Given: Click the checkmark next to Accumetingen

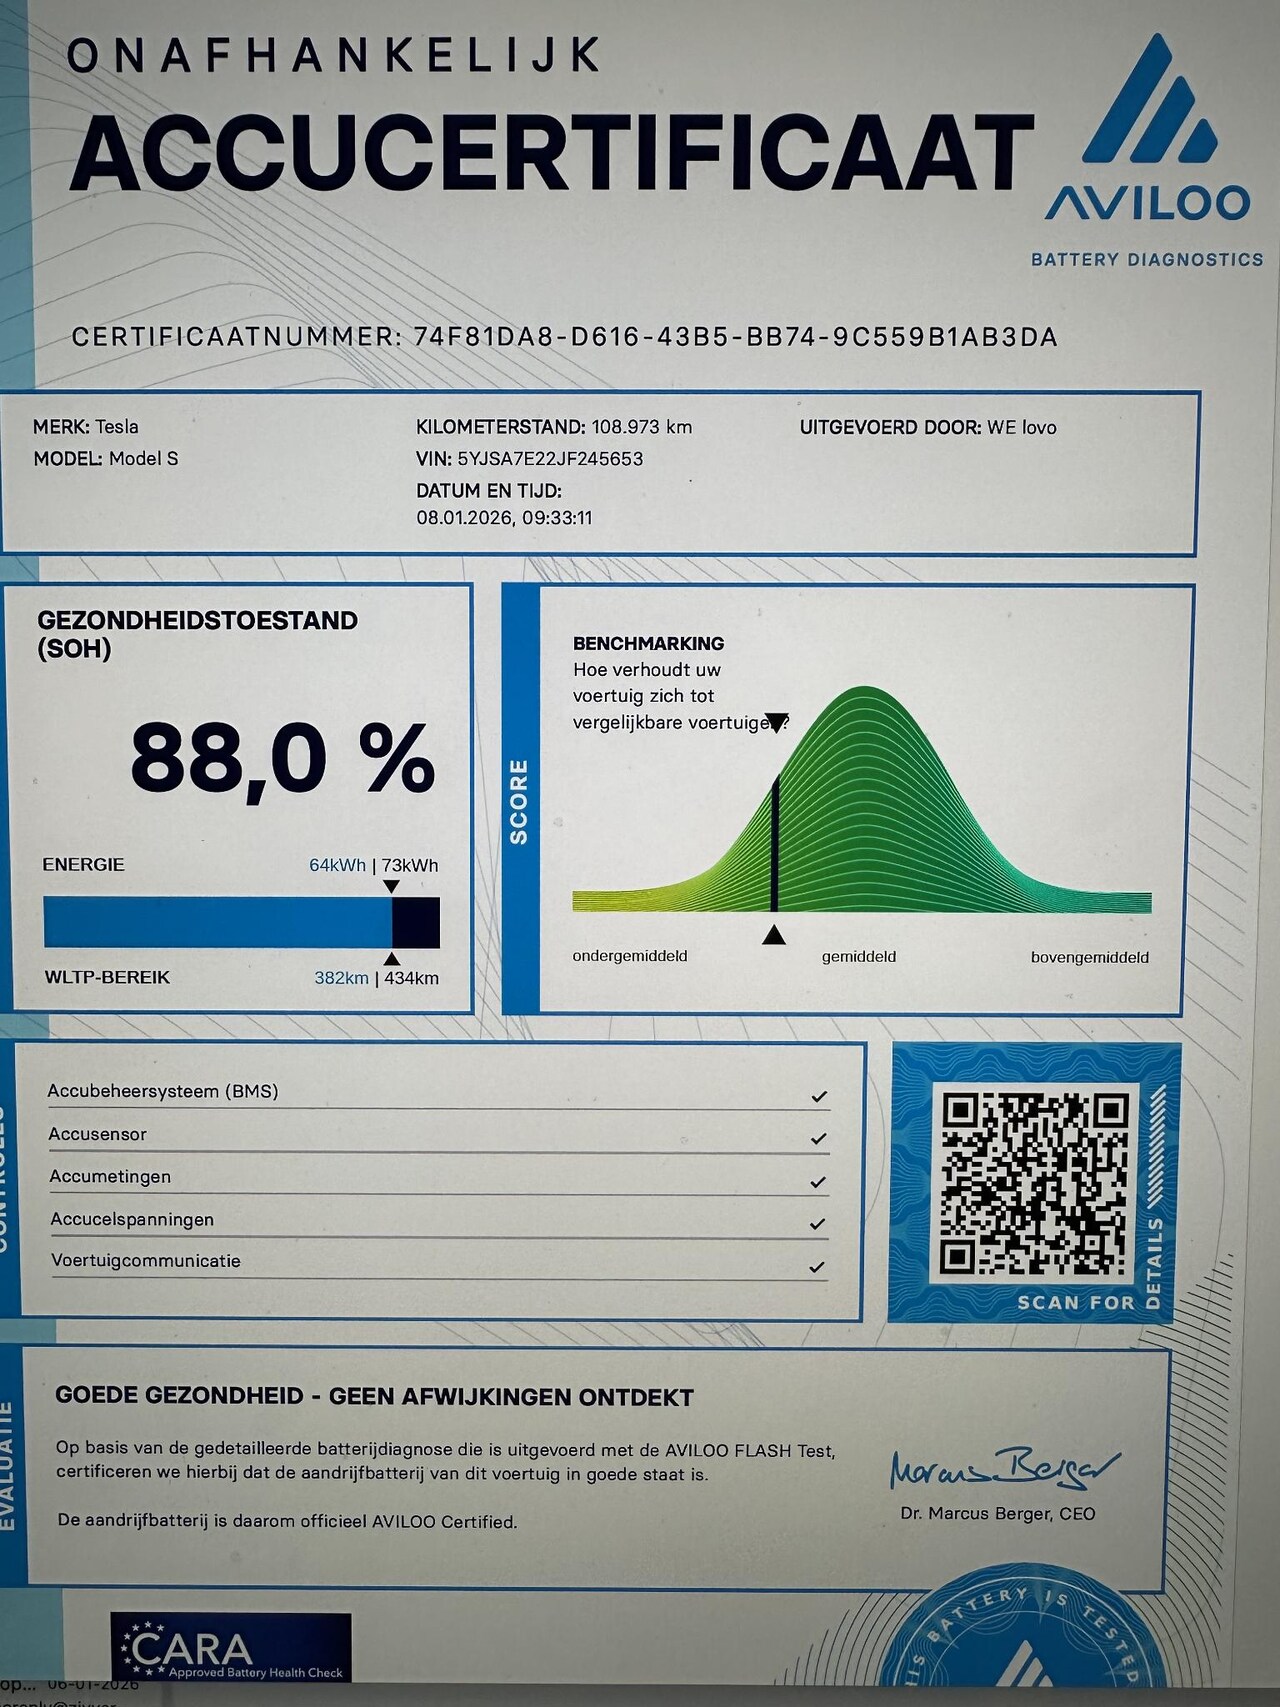Looking at the screenshot, I should (x=818, y=1182).
